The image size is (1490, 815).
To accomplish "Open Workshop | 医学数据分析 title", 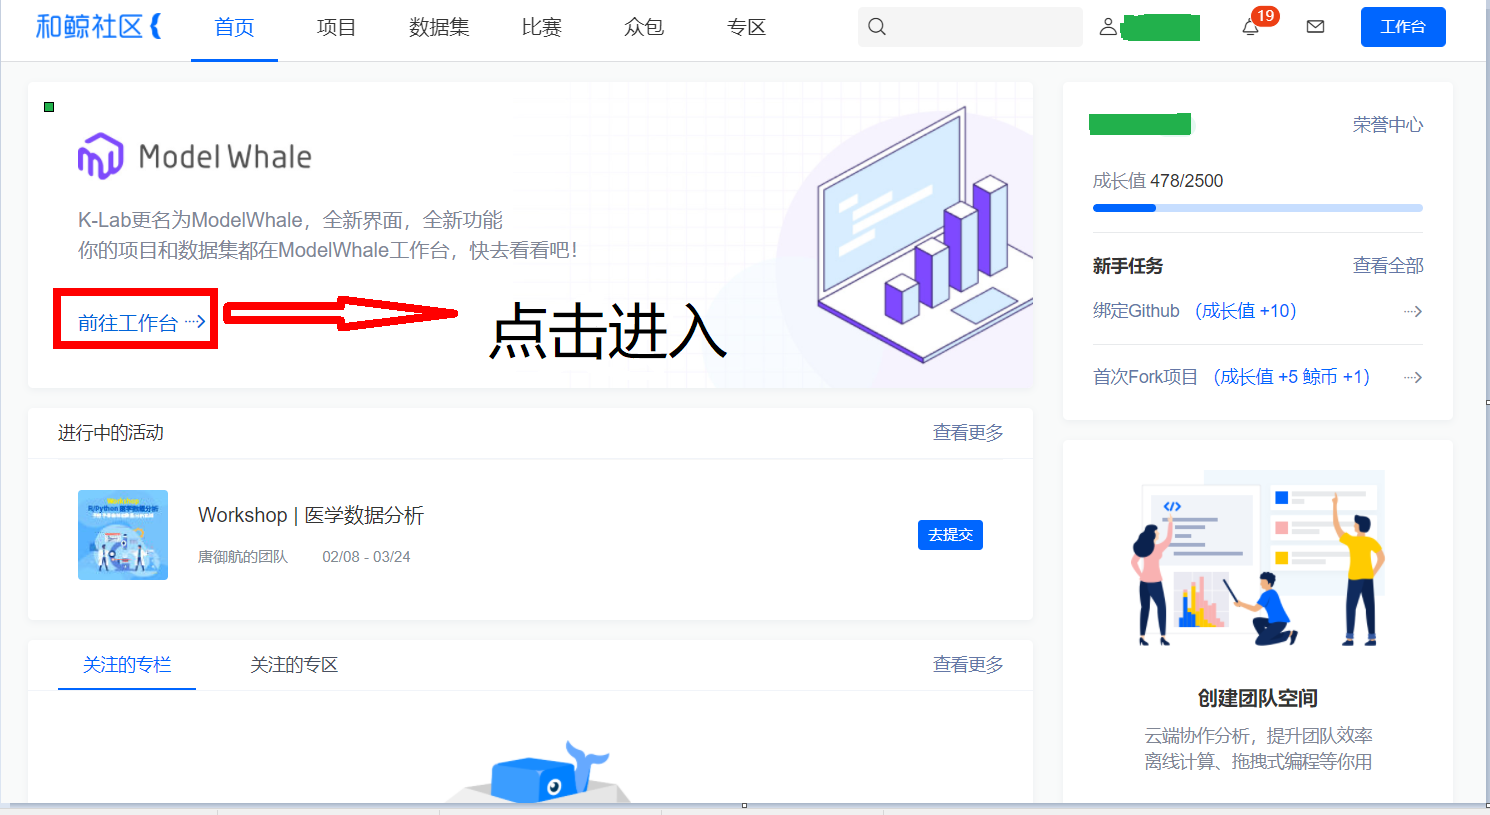I will tap(311, 515).
